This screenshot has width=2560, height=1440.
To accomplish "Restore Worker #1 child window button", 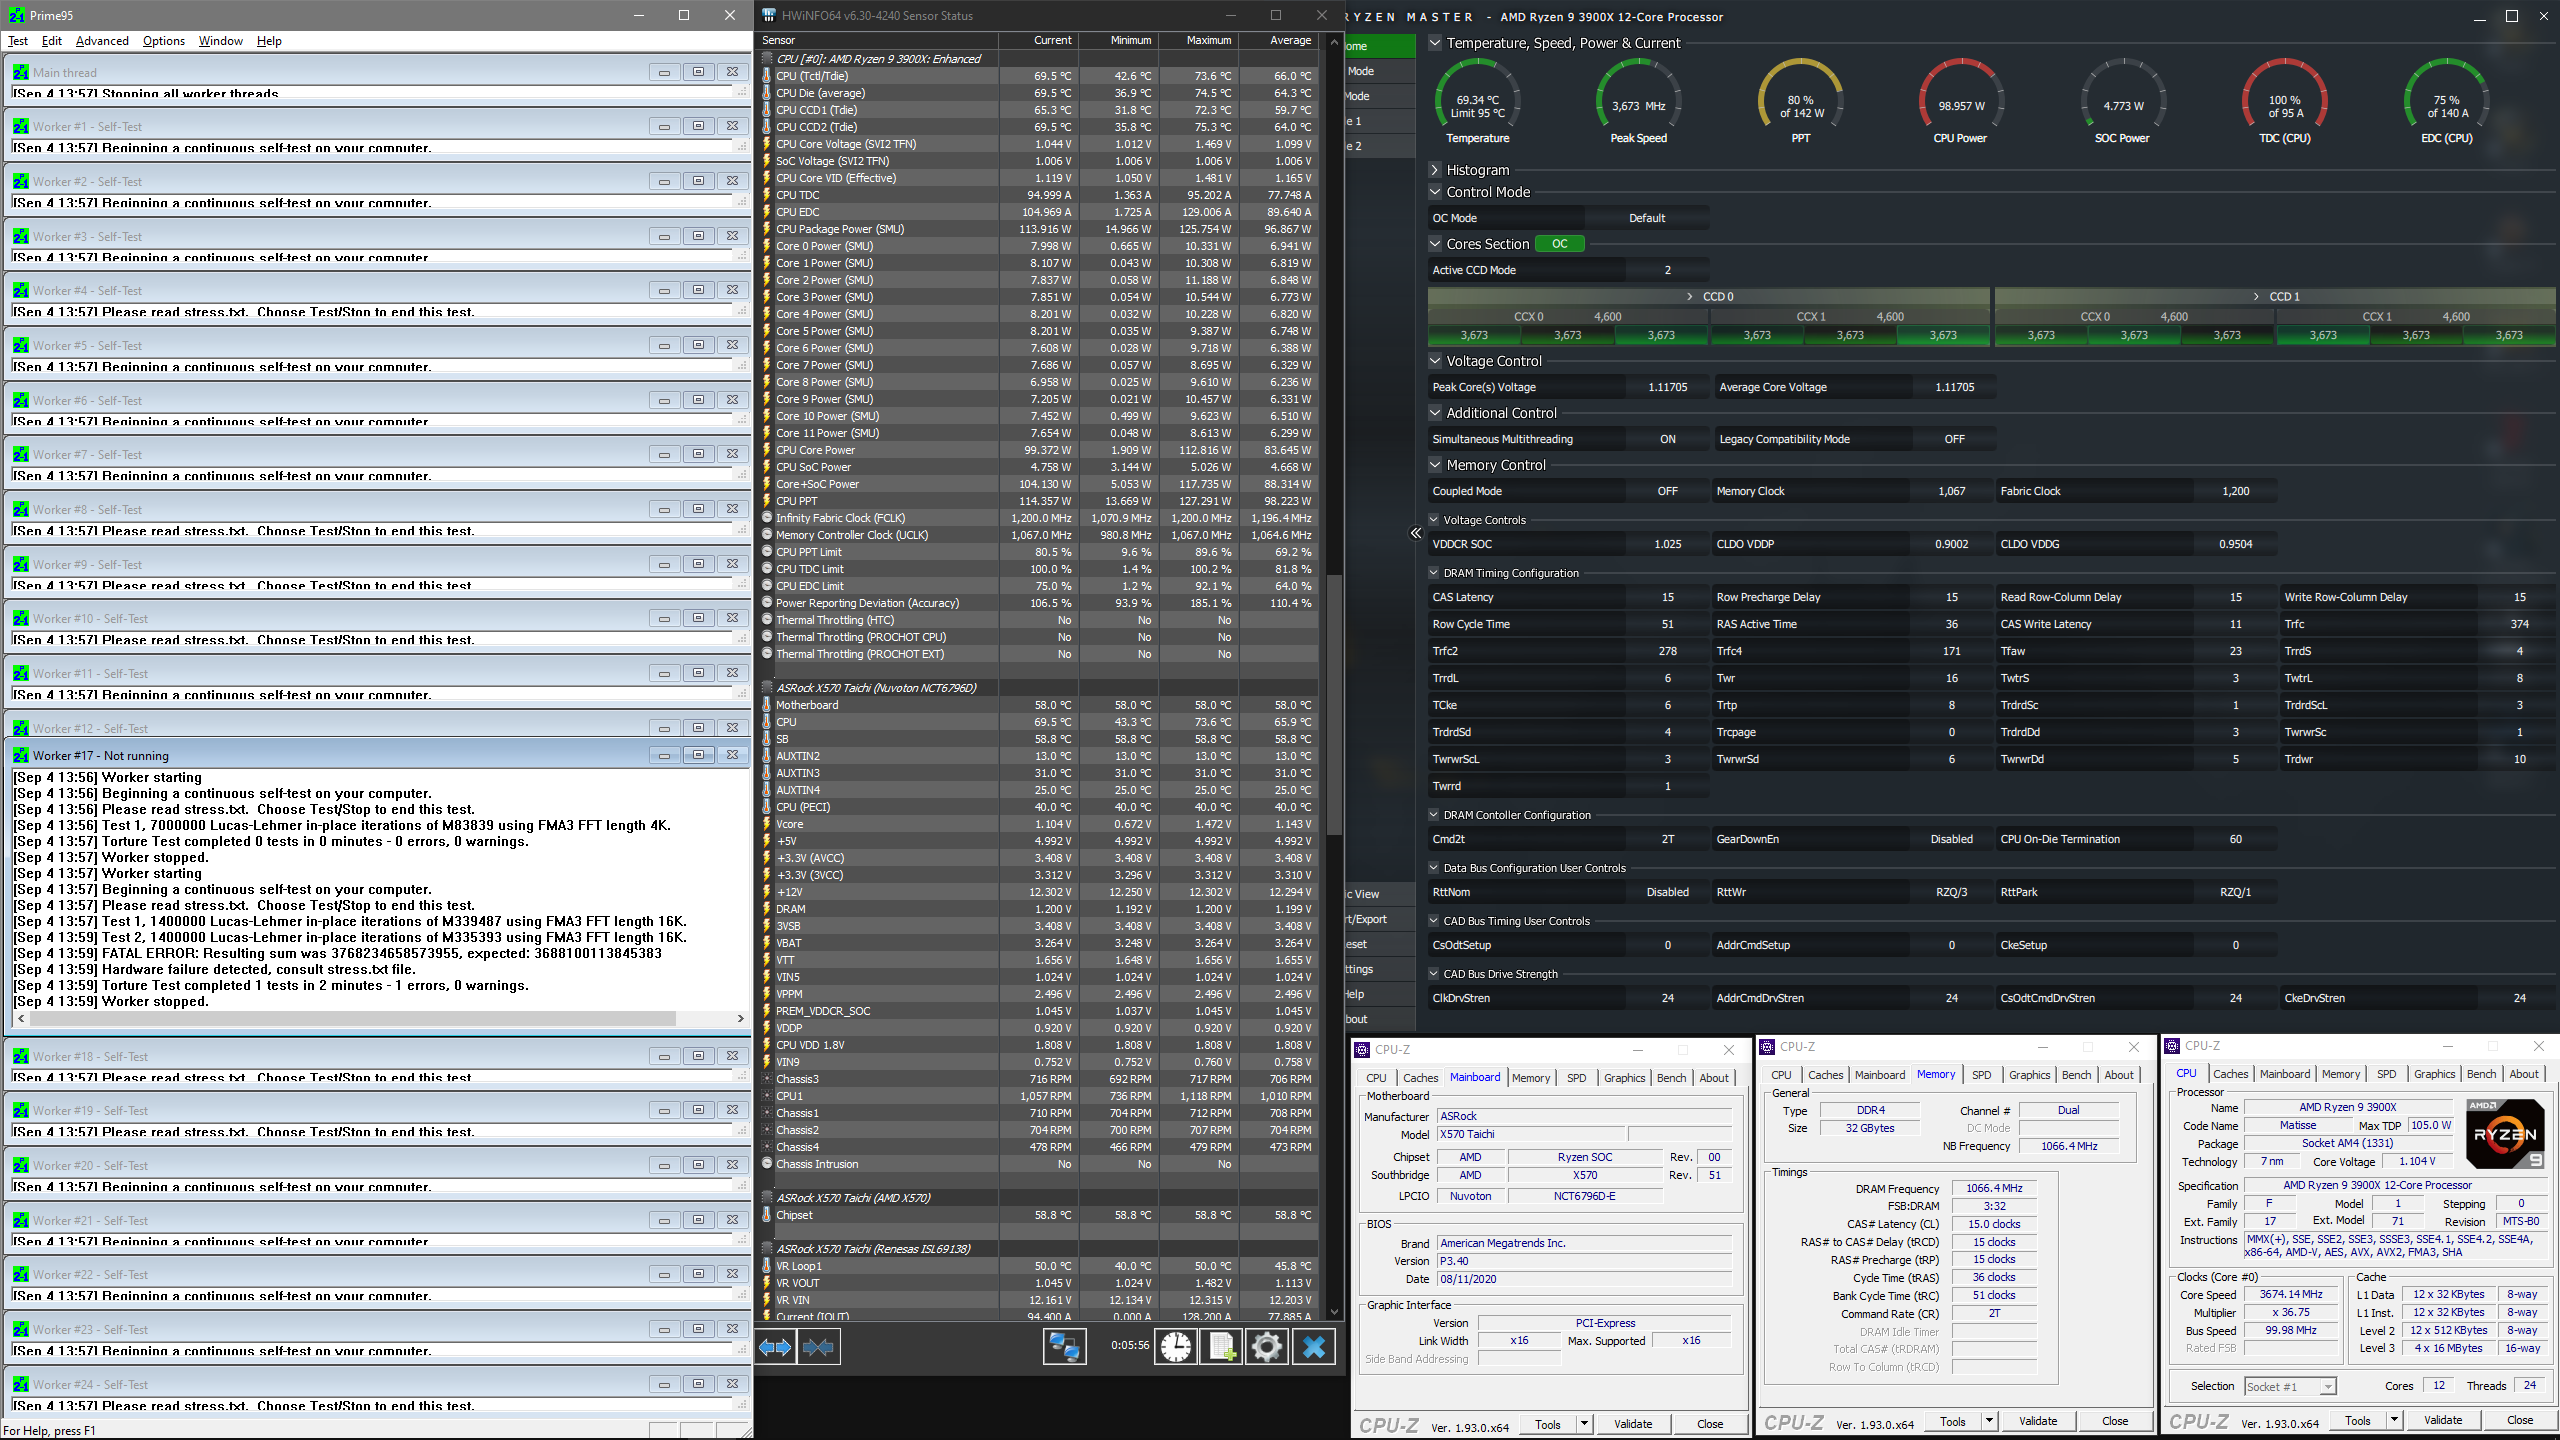I will point(698,126).
